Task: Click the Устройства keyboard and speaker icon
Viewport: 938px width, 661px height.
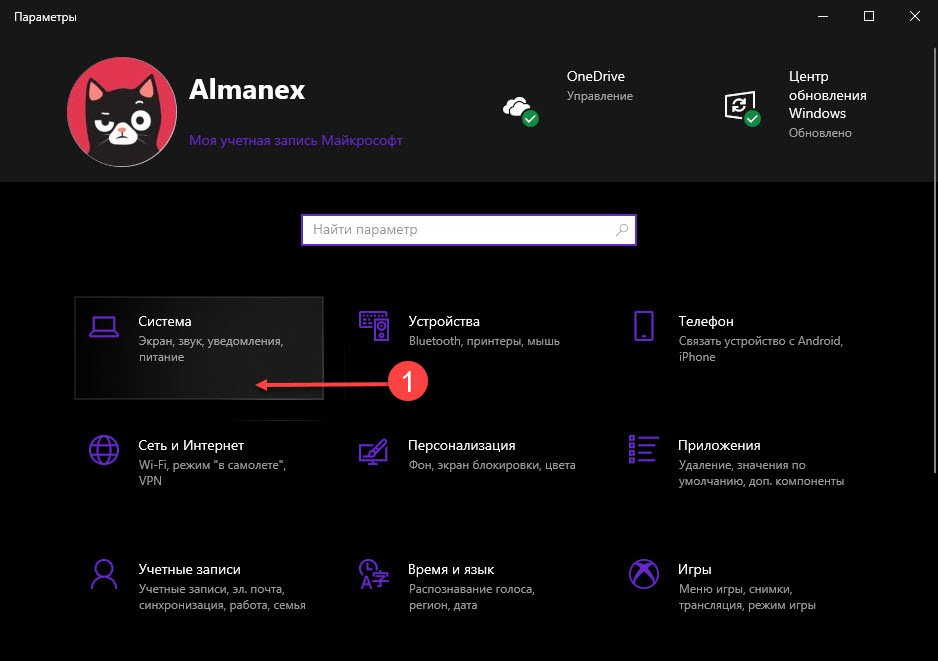Action: click(374, 326)
